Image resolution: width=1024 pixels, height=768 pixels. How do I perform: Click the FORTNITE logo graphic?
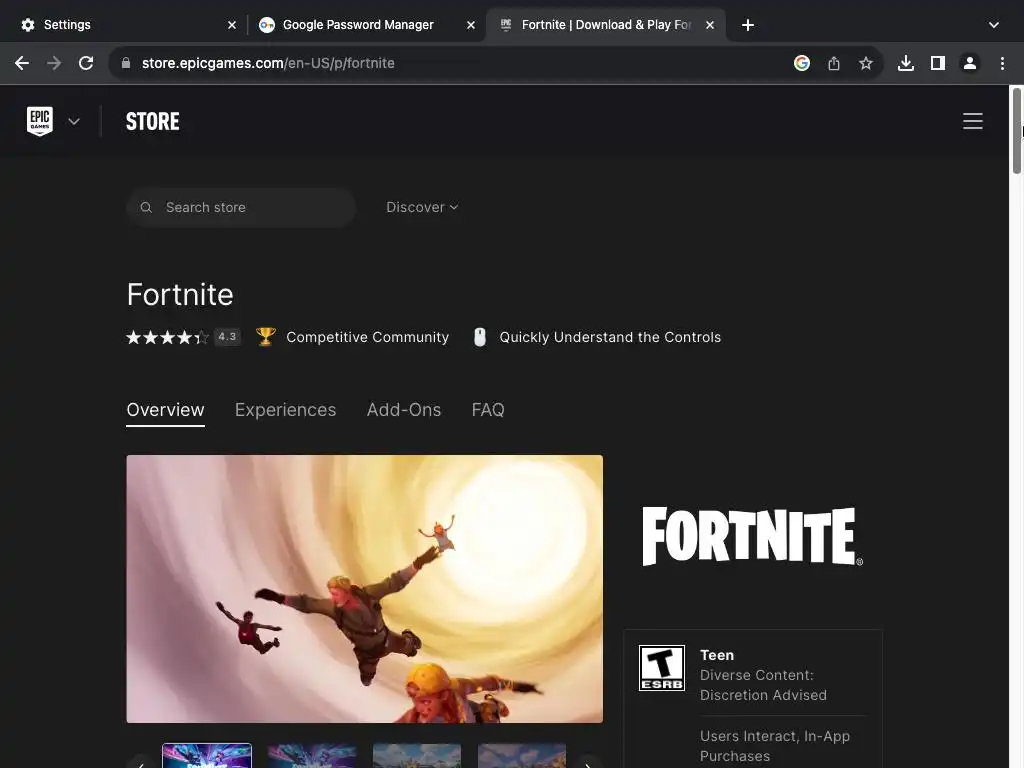[752, 536]
